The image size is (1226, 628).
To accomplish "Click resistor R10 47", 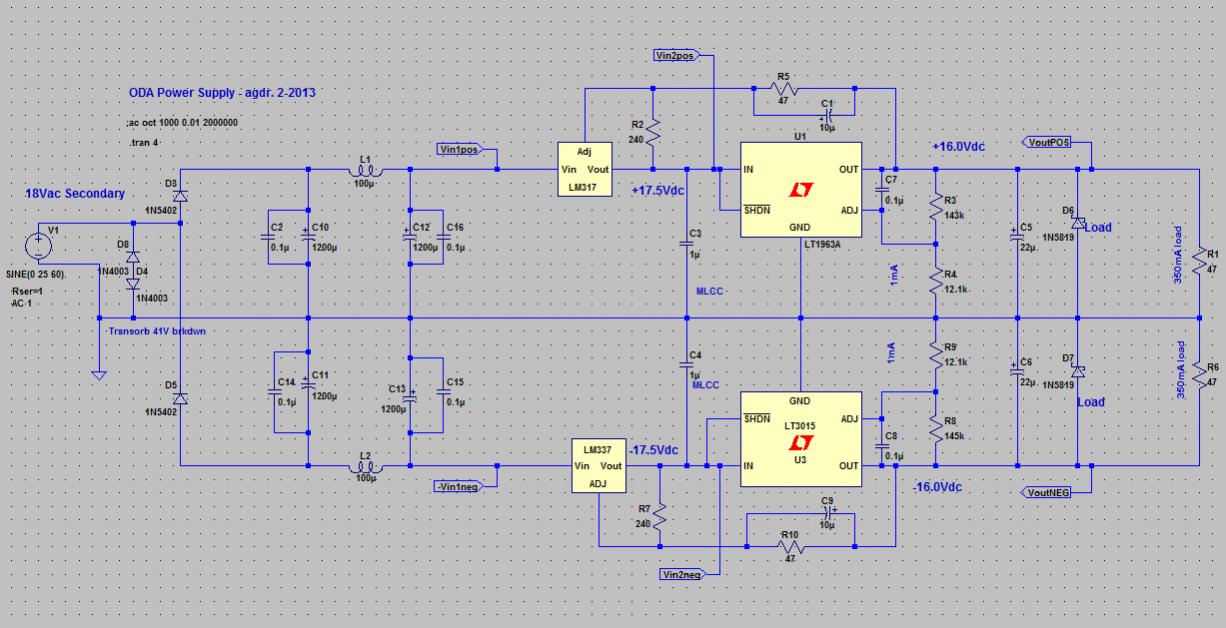I will click(x=791, y=546).
